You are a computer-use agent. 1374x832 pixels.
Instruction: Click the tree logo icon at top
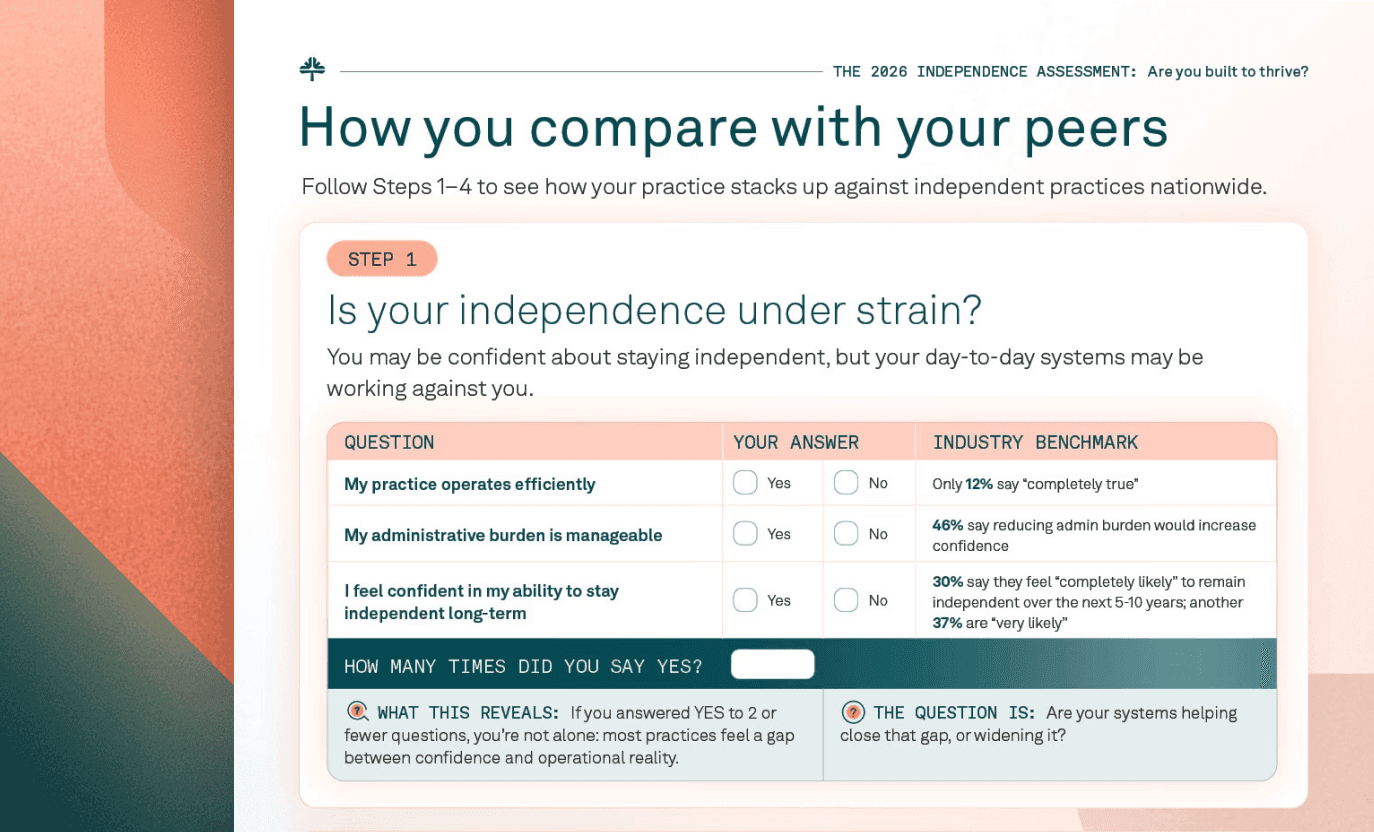pos(312,70)
